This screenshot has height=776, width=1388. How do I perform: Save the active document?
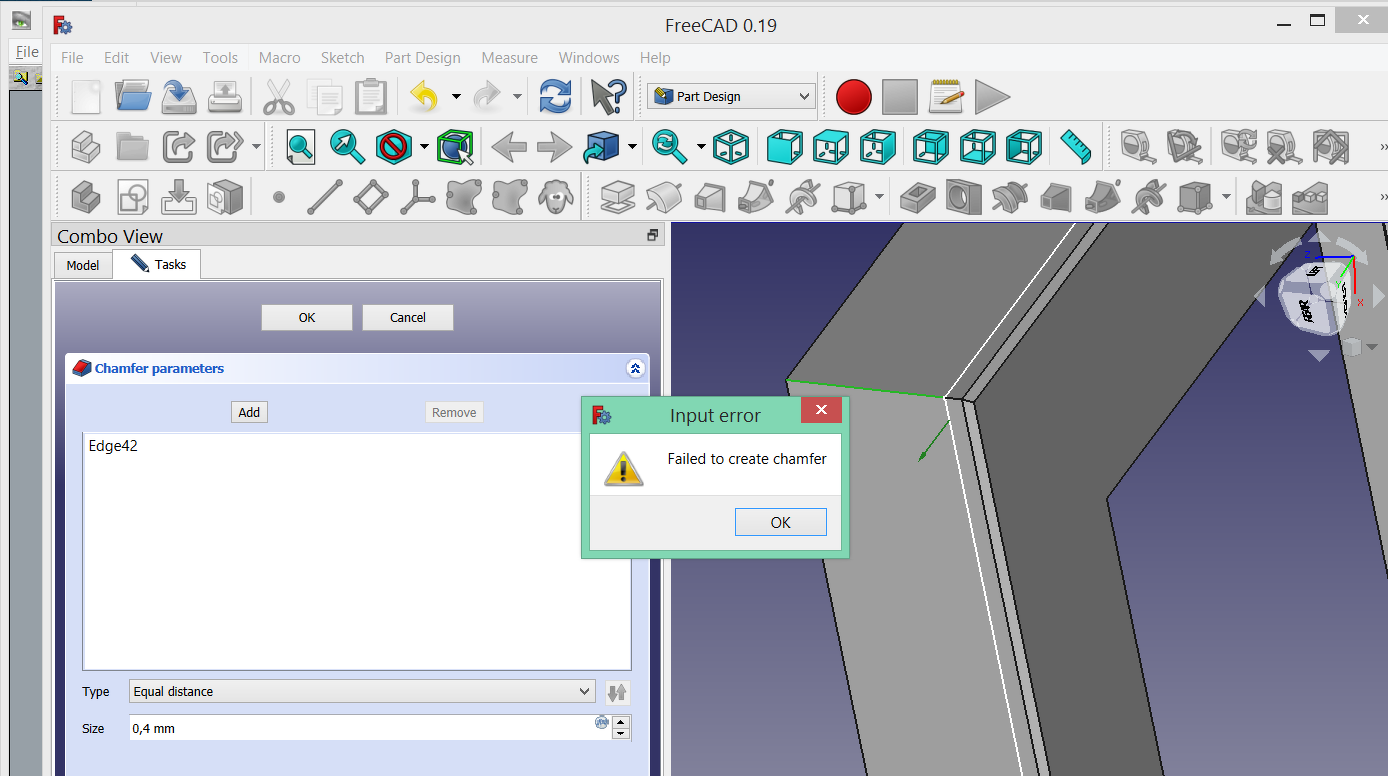coord(179,97)
